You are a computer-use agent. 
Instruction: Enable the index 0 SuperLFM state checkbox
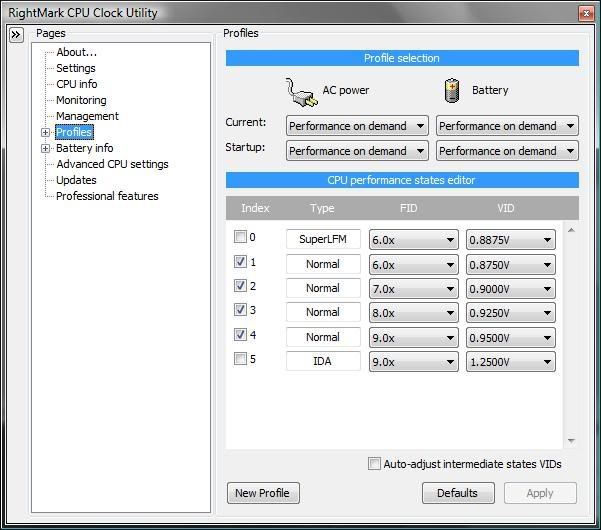pos(240,237)
